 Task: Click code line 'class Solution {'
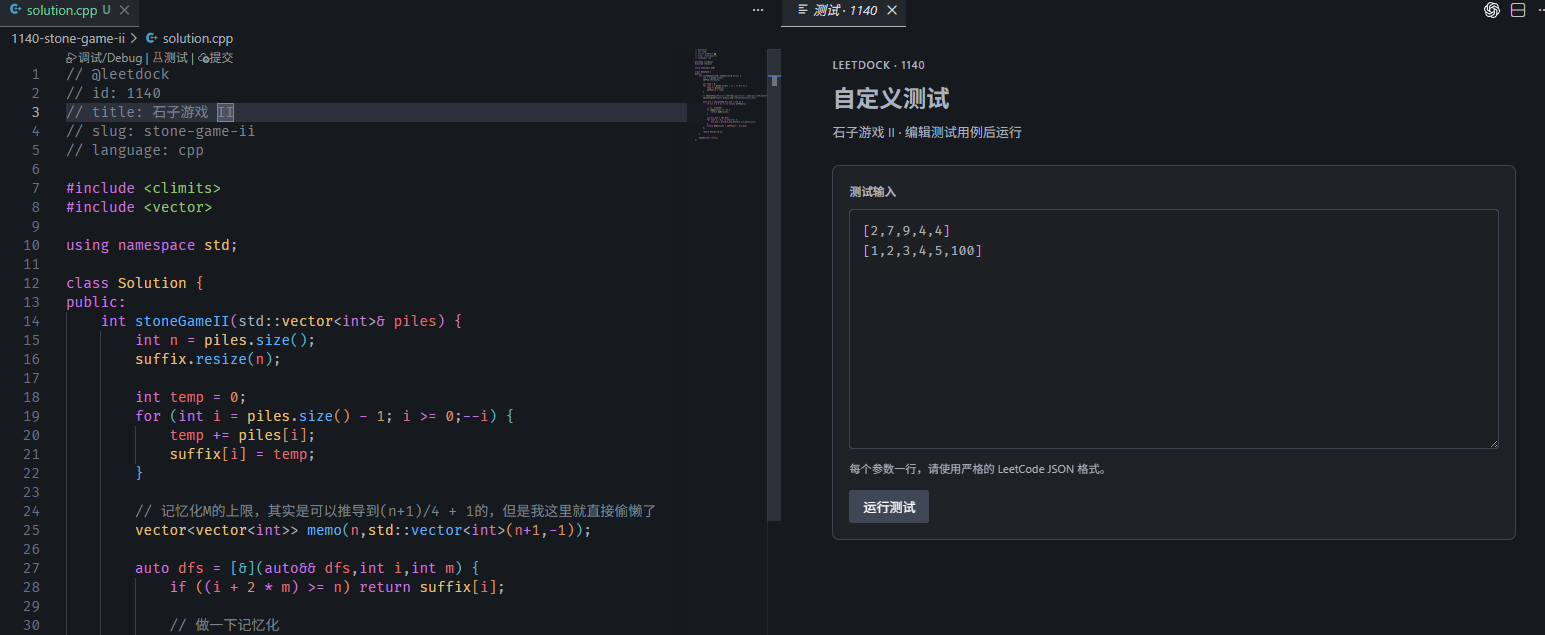point(135,283)
